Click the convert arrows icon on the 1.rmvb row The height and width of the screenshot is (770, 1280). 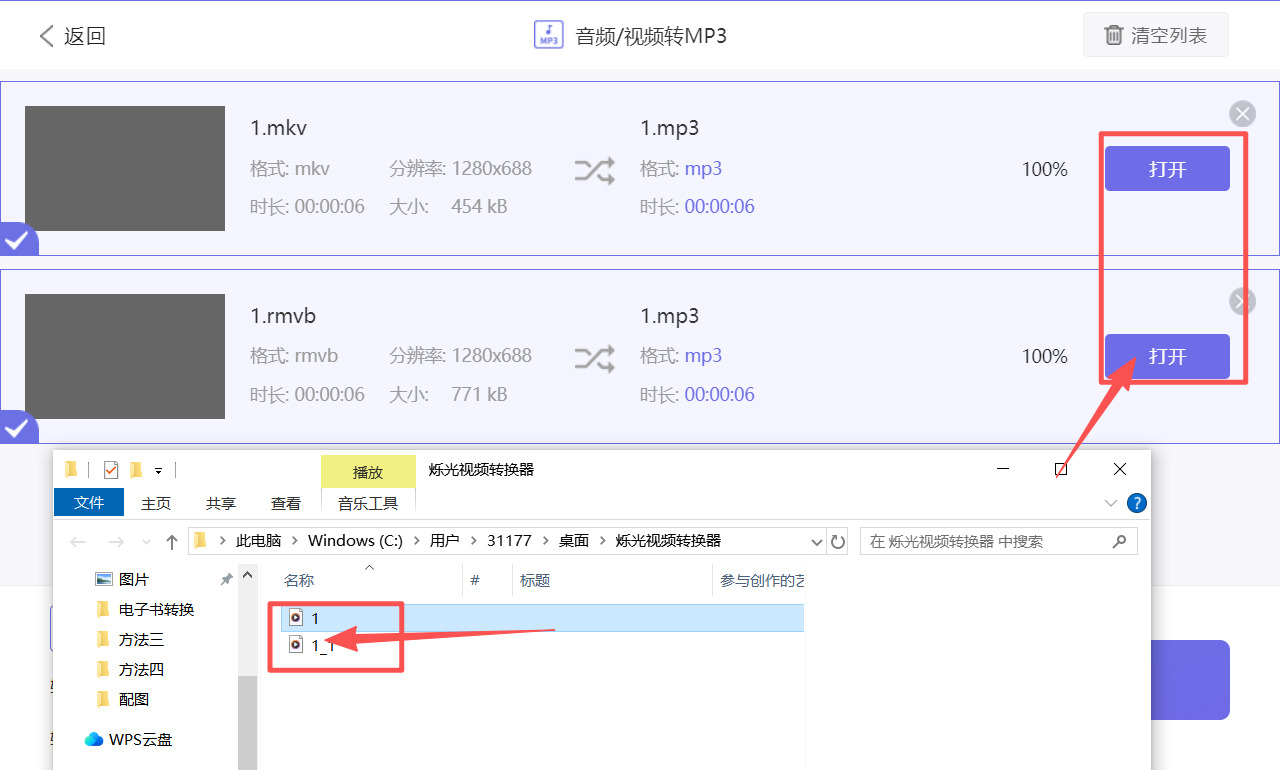594,357
